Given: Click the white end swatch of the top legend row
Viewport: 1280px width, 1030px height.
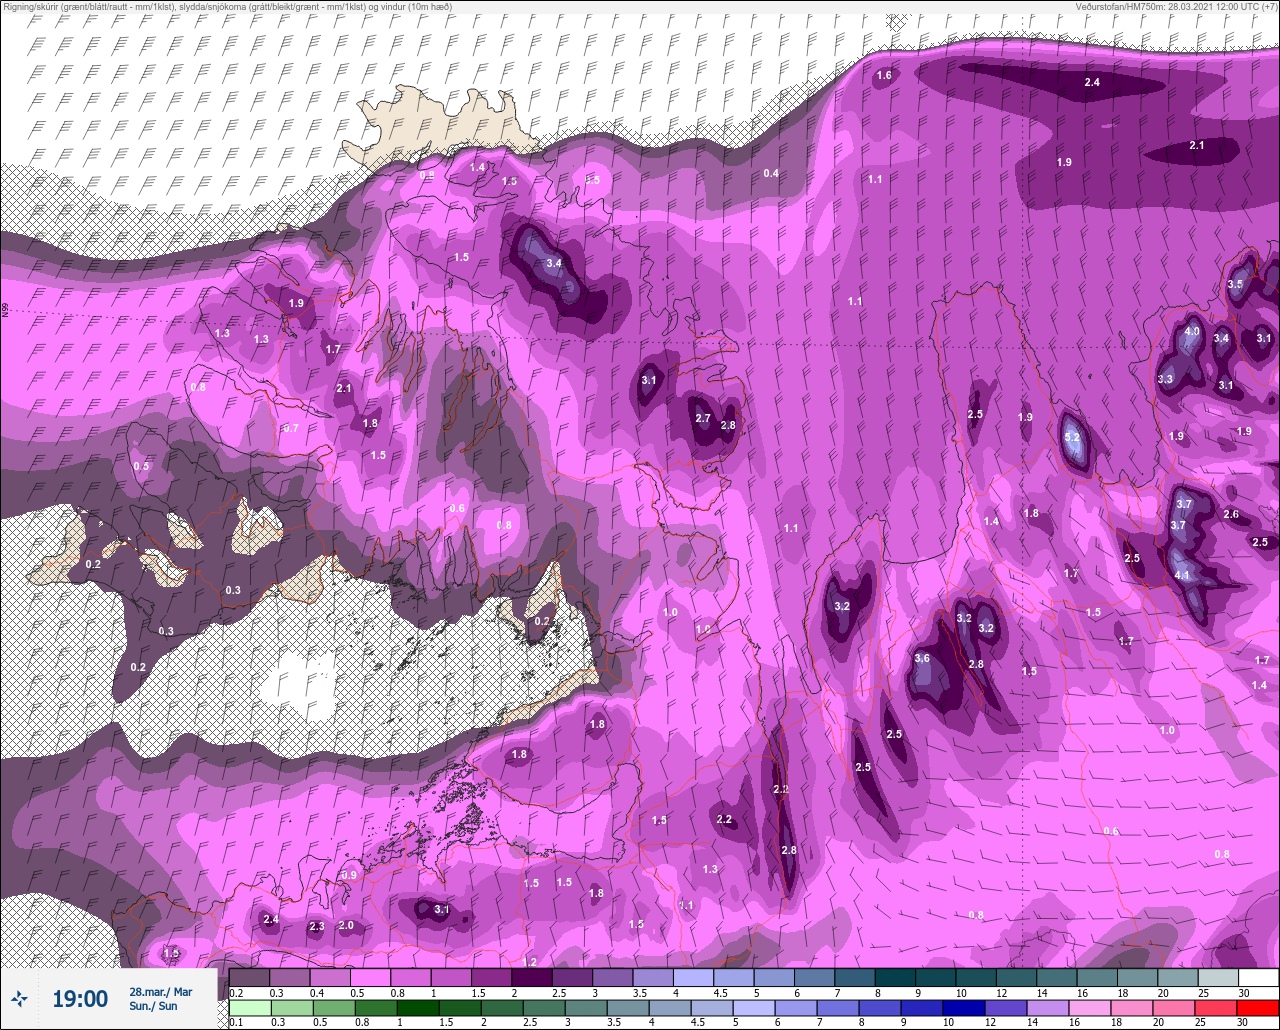Looking at the screenshot, I should (1258, 977).
